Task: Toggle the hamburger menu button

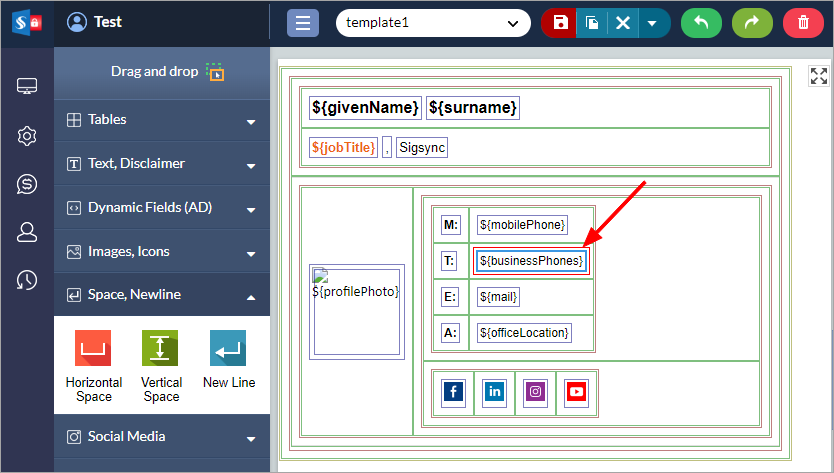Action: (303, 23)
